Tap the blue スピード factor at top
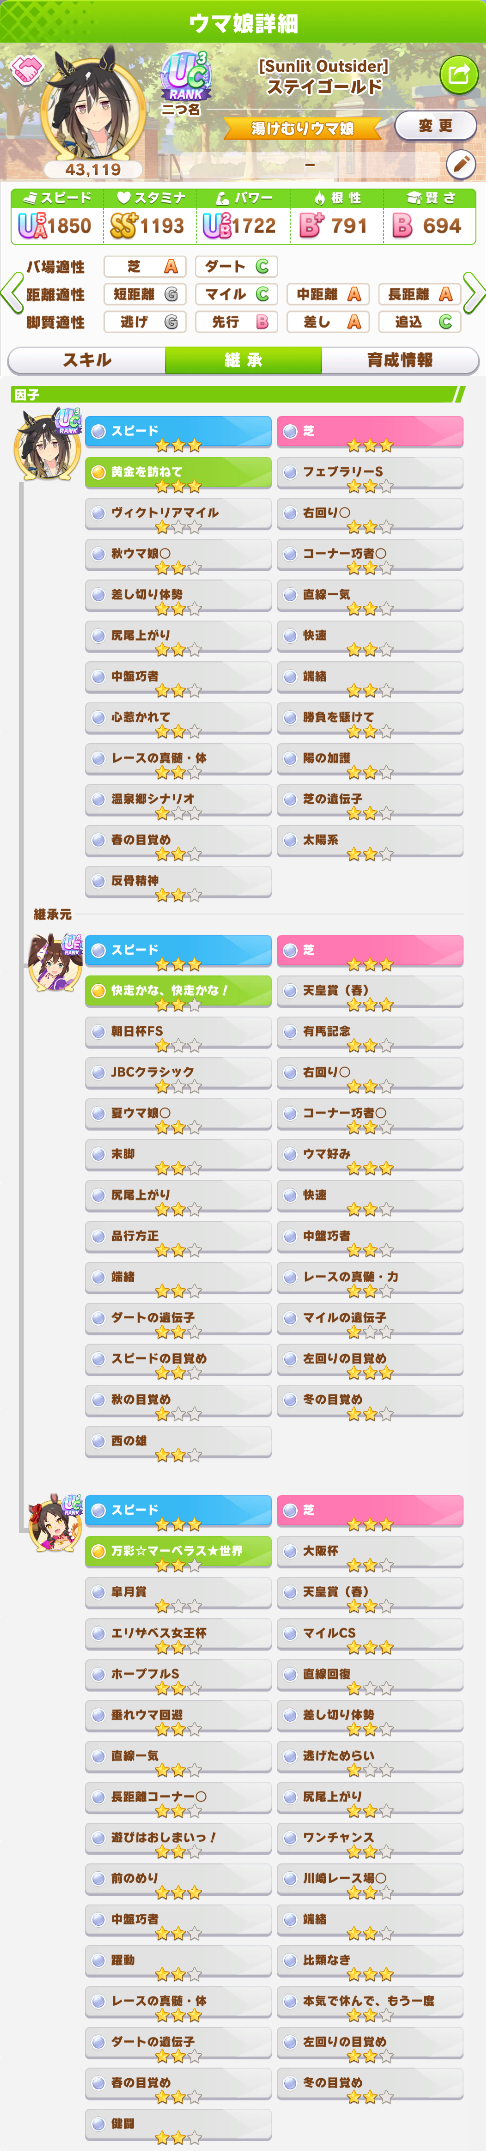The width and height of the screenshot is (486, 2151). [178, 433]
